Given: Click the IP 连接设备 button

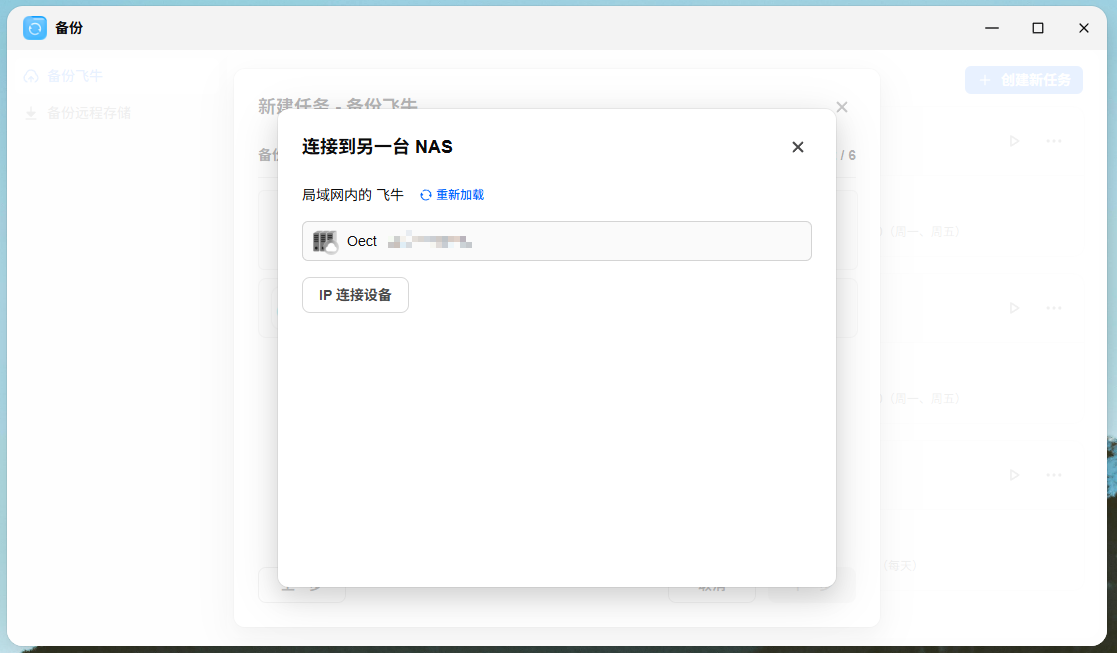Looking at the screenshot, I should coord(355,295).
